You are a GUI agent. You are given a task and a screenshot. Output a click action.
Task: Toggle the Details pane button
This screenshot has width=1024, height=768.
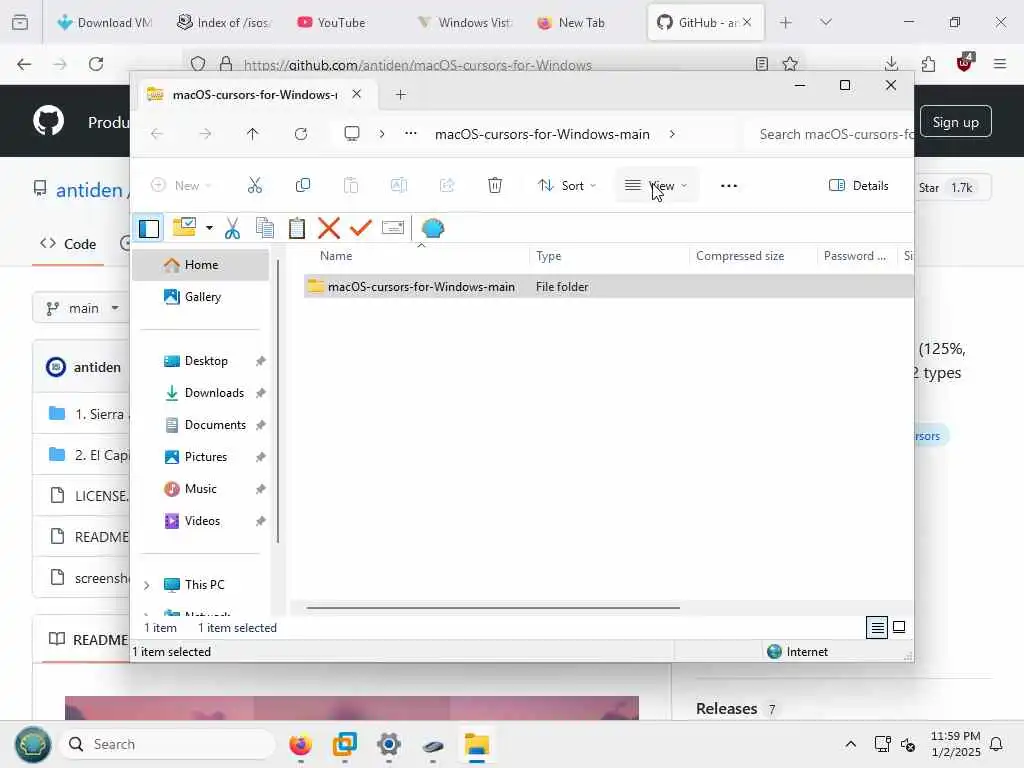(858, 185)
